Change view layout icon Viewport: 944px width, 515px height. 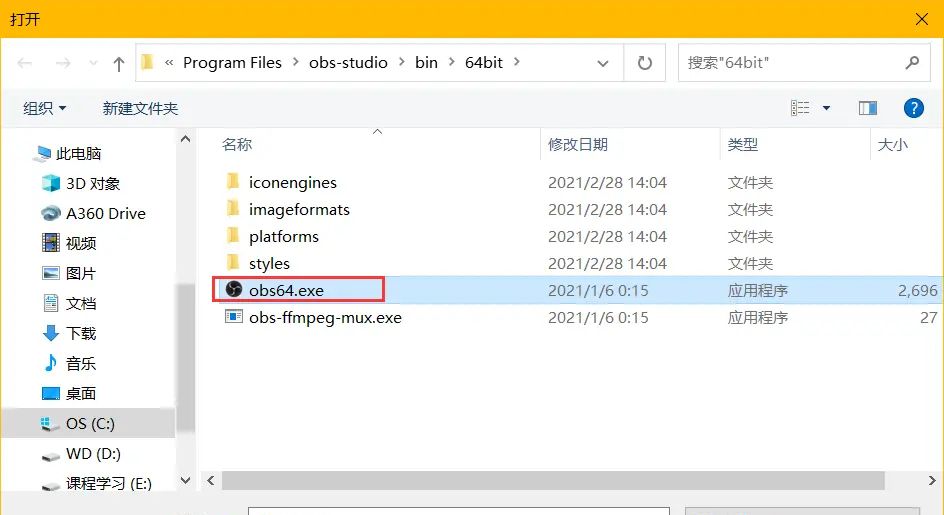point(800,108)
